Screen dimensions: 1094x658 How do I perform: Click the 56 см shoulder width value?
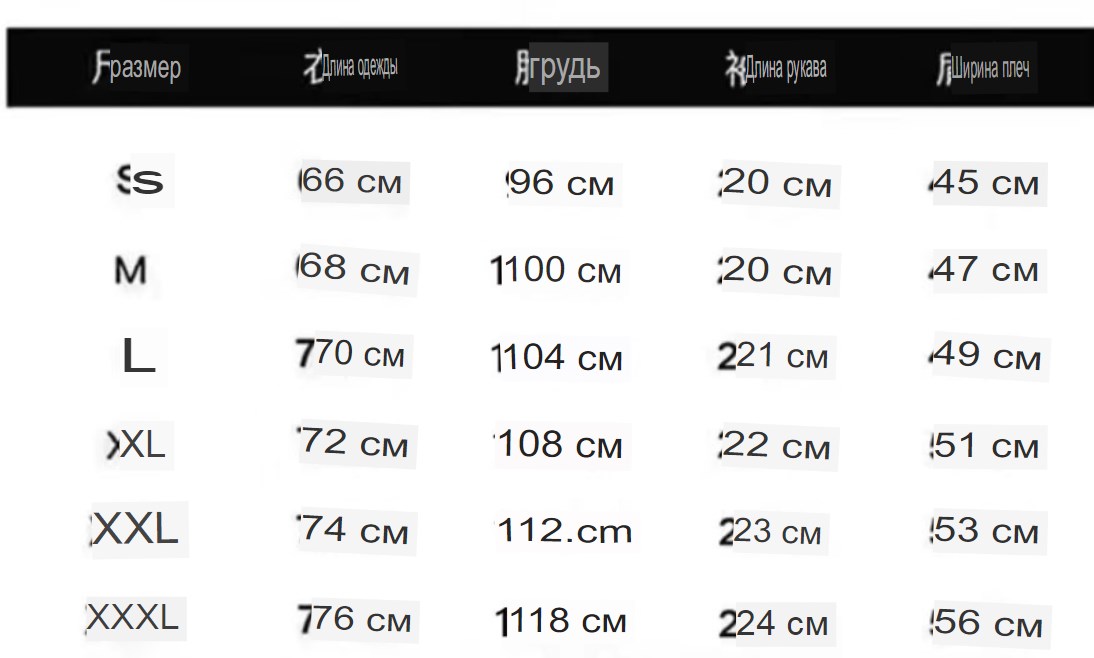click(x=986, y=622)
